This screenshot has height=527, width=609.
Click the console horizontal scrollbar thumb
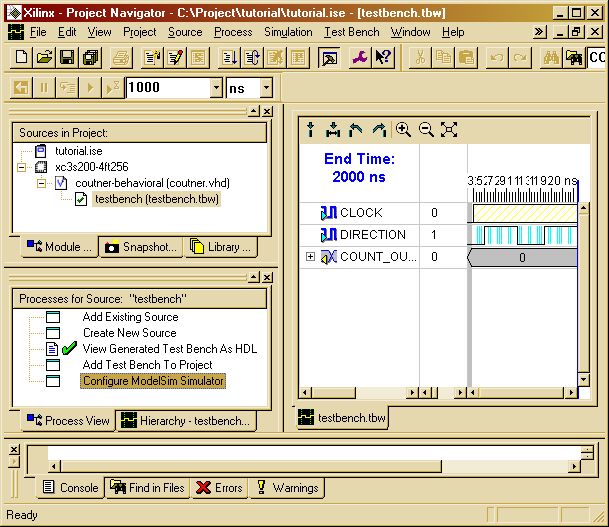click(x=251, y=466)
